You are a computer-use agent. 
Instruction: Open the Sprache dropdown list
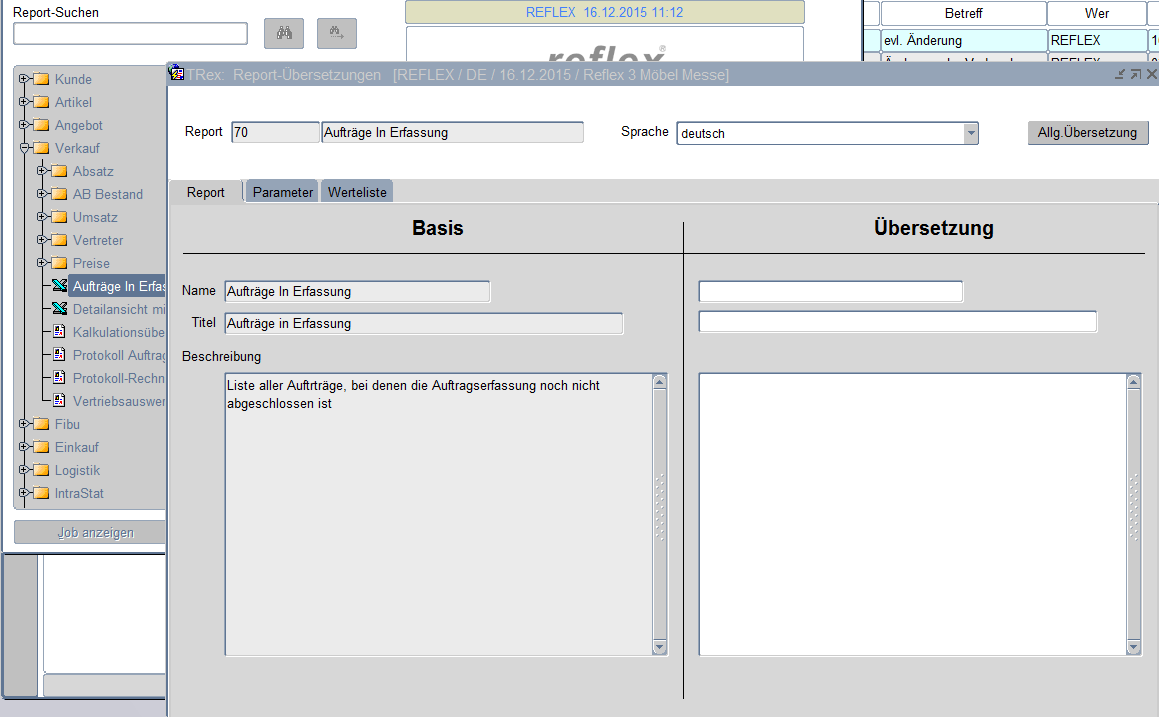[970, 134]
